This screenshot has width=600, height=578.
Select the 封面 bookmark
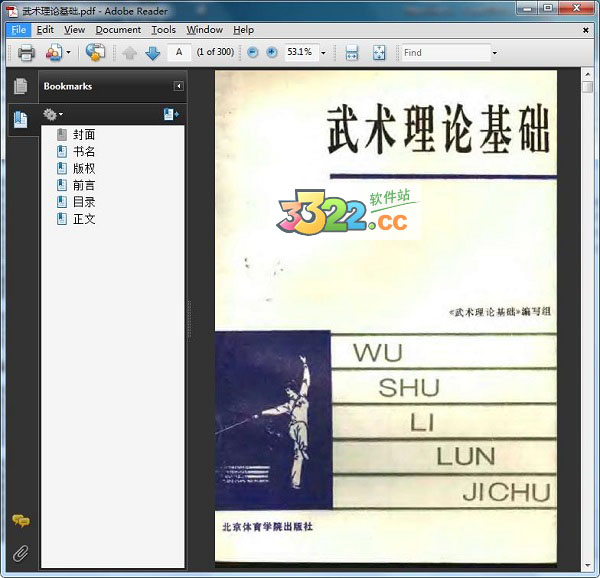click(x=84, y=134)
